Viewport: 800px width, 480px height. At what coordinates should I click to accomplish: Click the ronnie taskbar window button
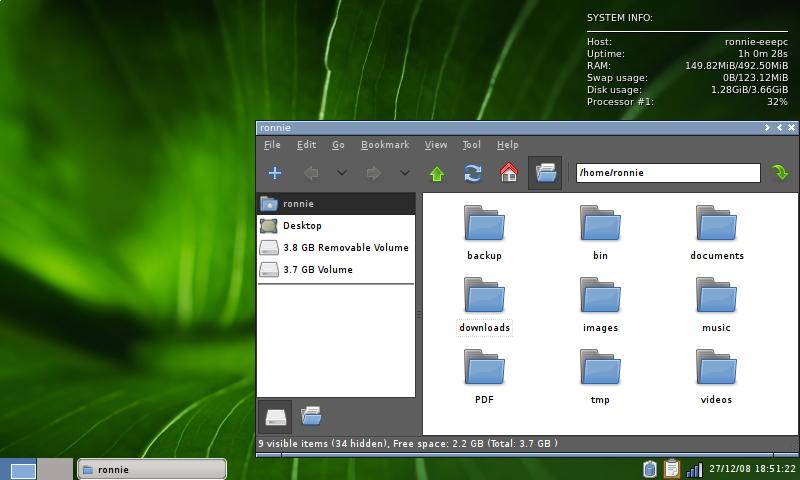click(152, 469)
